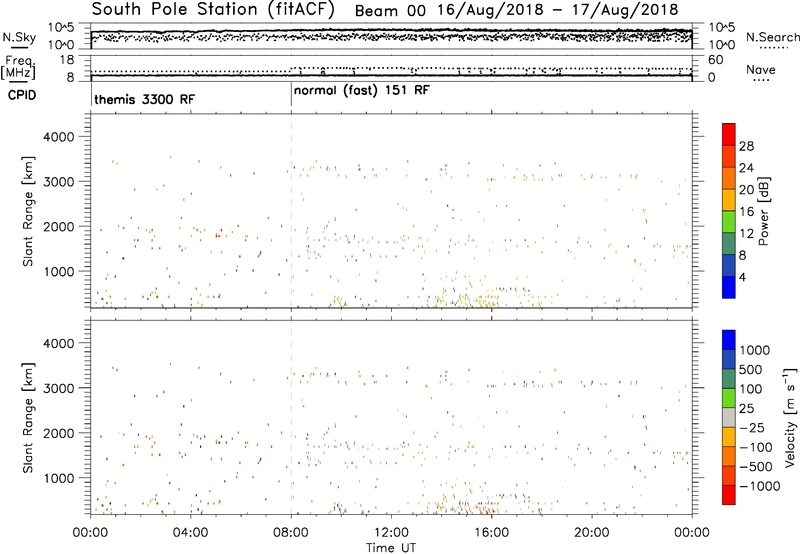Click the red top swatch of the power colorbar
This screenshot has height=554, width=800.
coord(729,134)
